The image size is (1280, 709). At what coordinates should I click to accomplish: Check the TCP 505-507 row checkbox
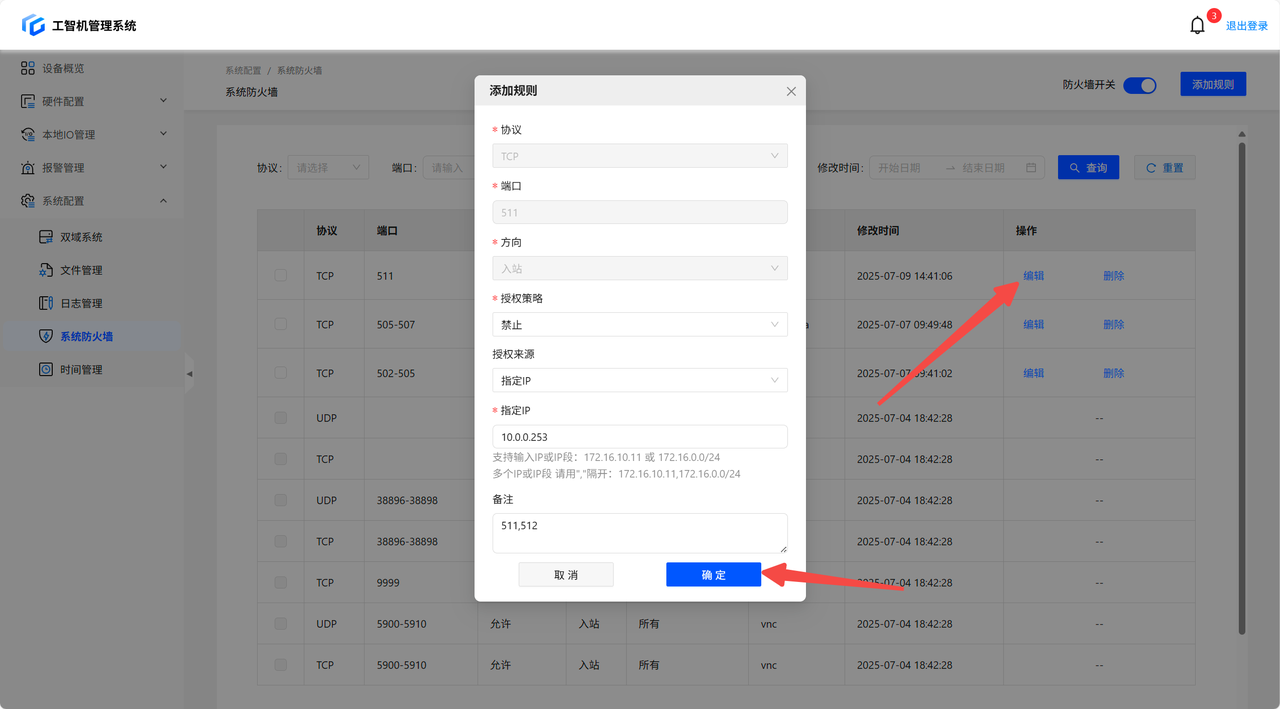pyautogui.click(x=281, y=324)
